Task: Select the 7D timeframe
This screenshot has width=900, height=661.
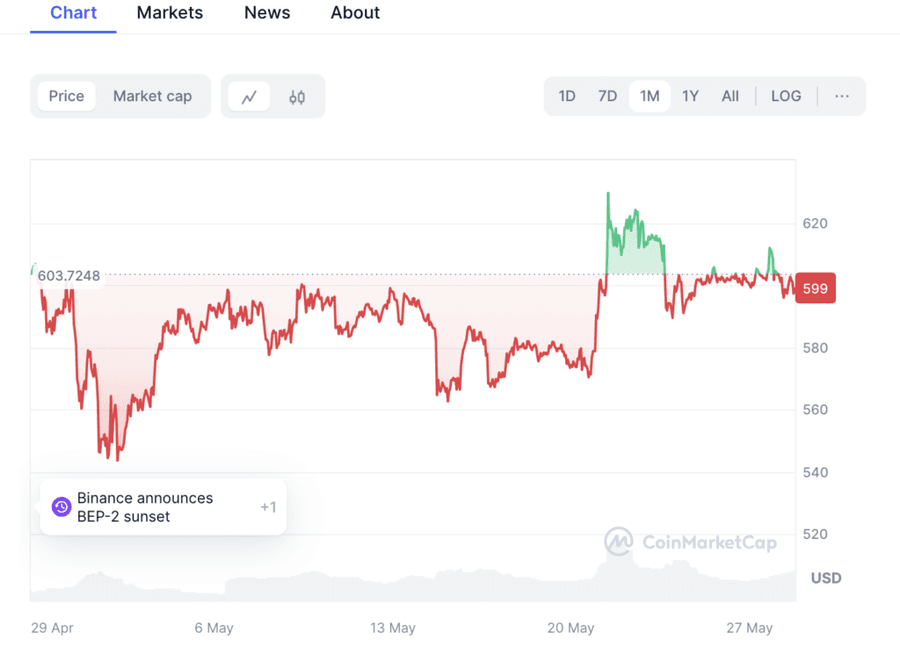Action: pyautogui.click(x=607, y=95)
